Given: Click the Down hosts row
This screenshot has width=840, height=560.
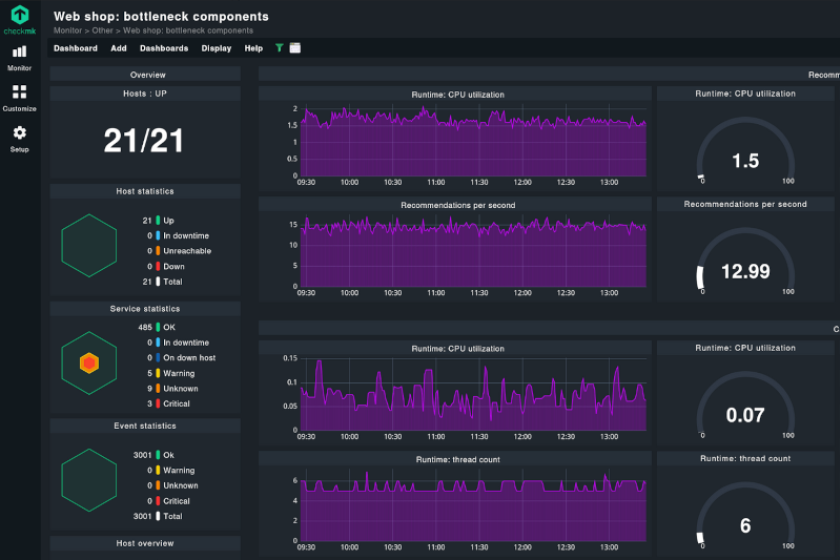Looking at the screenshot, I should [166, 266].
